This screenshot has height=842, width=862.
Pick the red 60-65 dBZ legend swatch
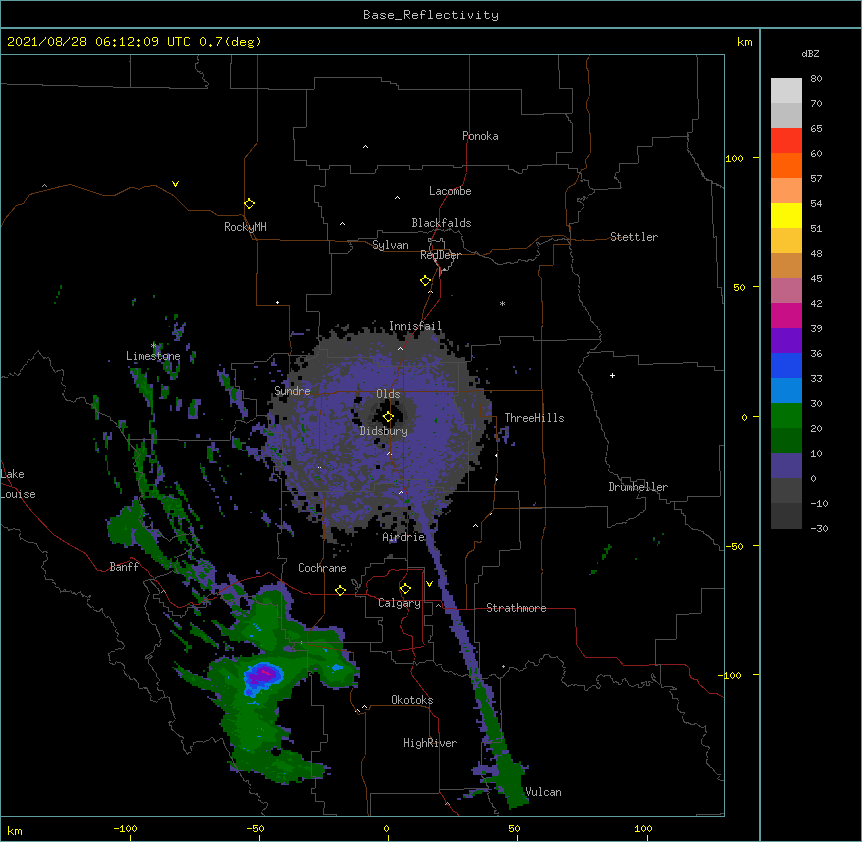coord(786,141)
